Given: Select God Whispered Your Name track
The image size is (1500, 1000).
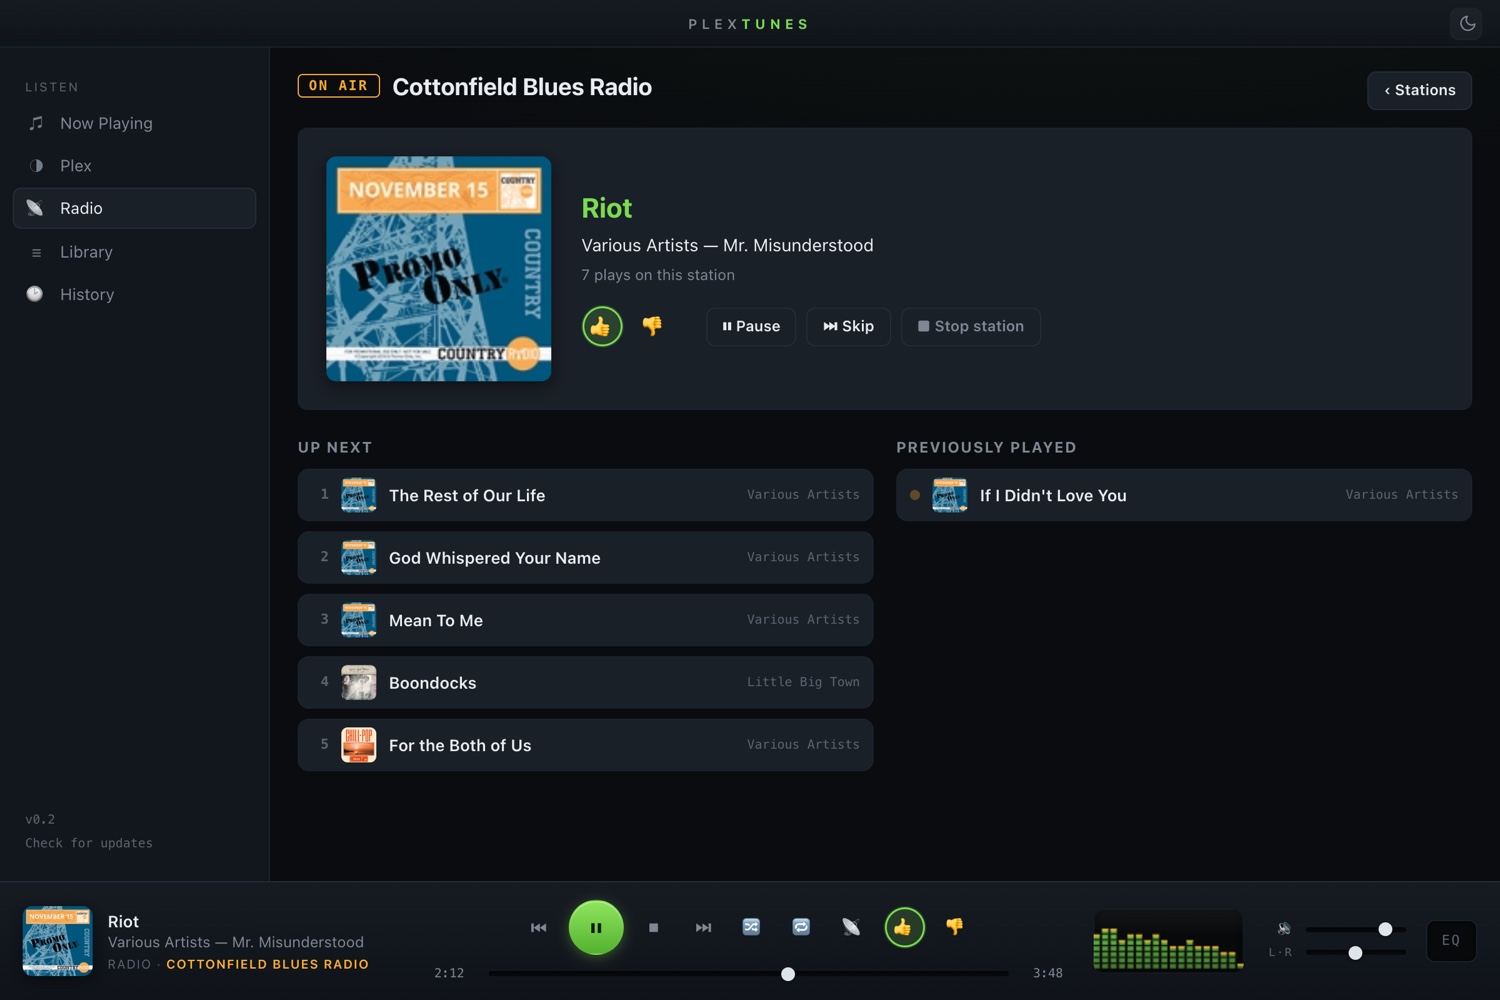Looking at the screenshot, I should point(585,557).
